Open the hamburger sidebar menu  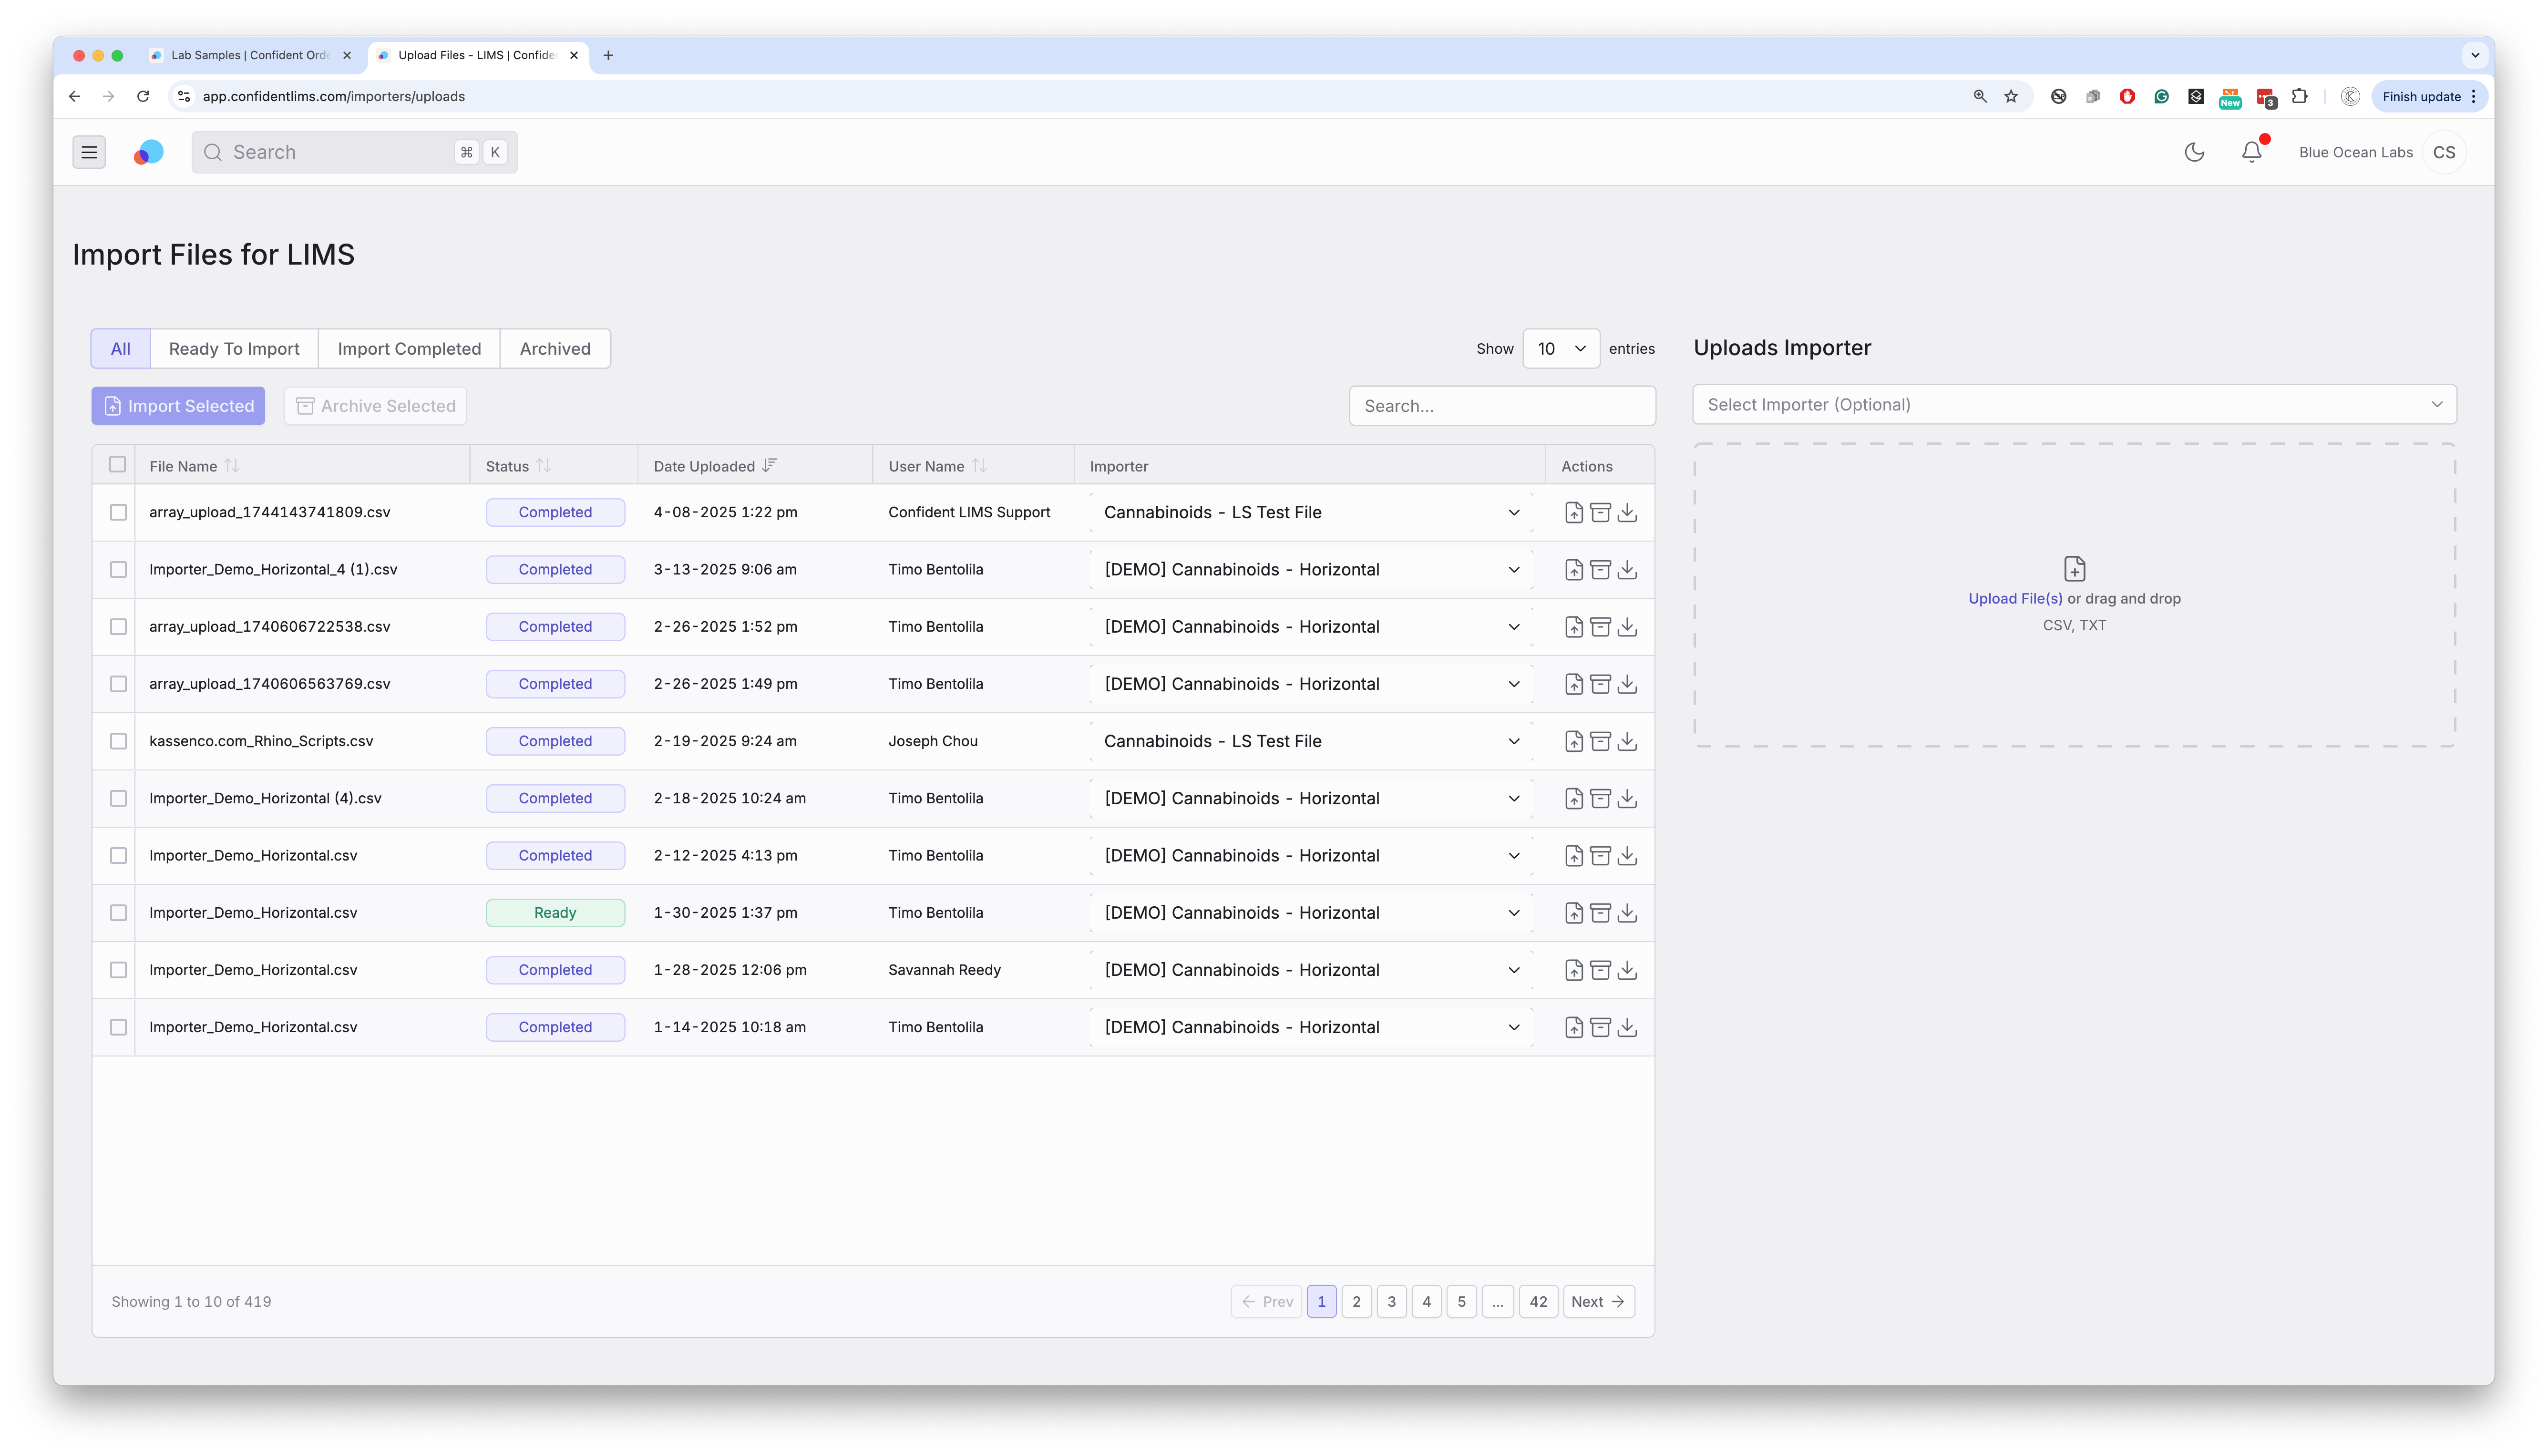pyautogui.click(x=89, y=152)
